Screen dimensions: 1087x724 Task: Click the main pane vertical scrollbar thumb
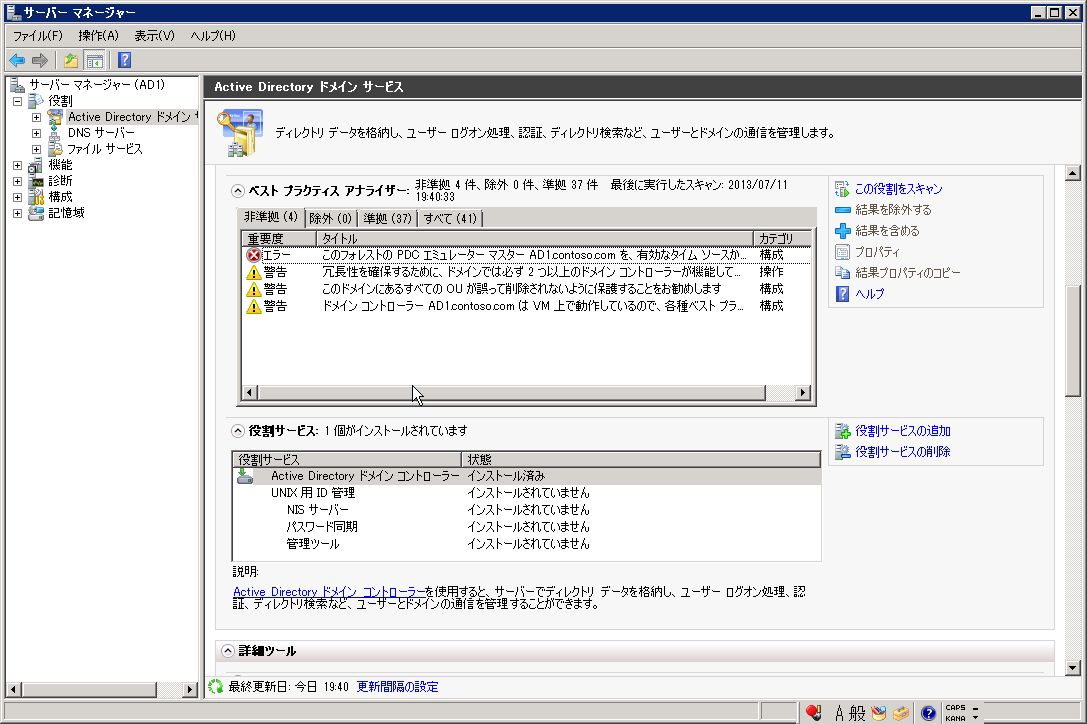(1072, 341)
